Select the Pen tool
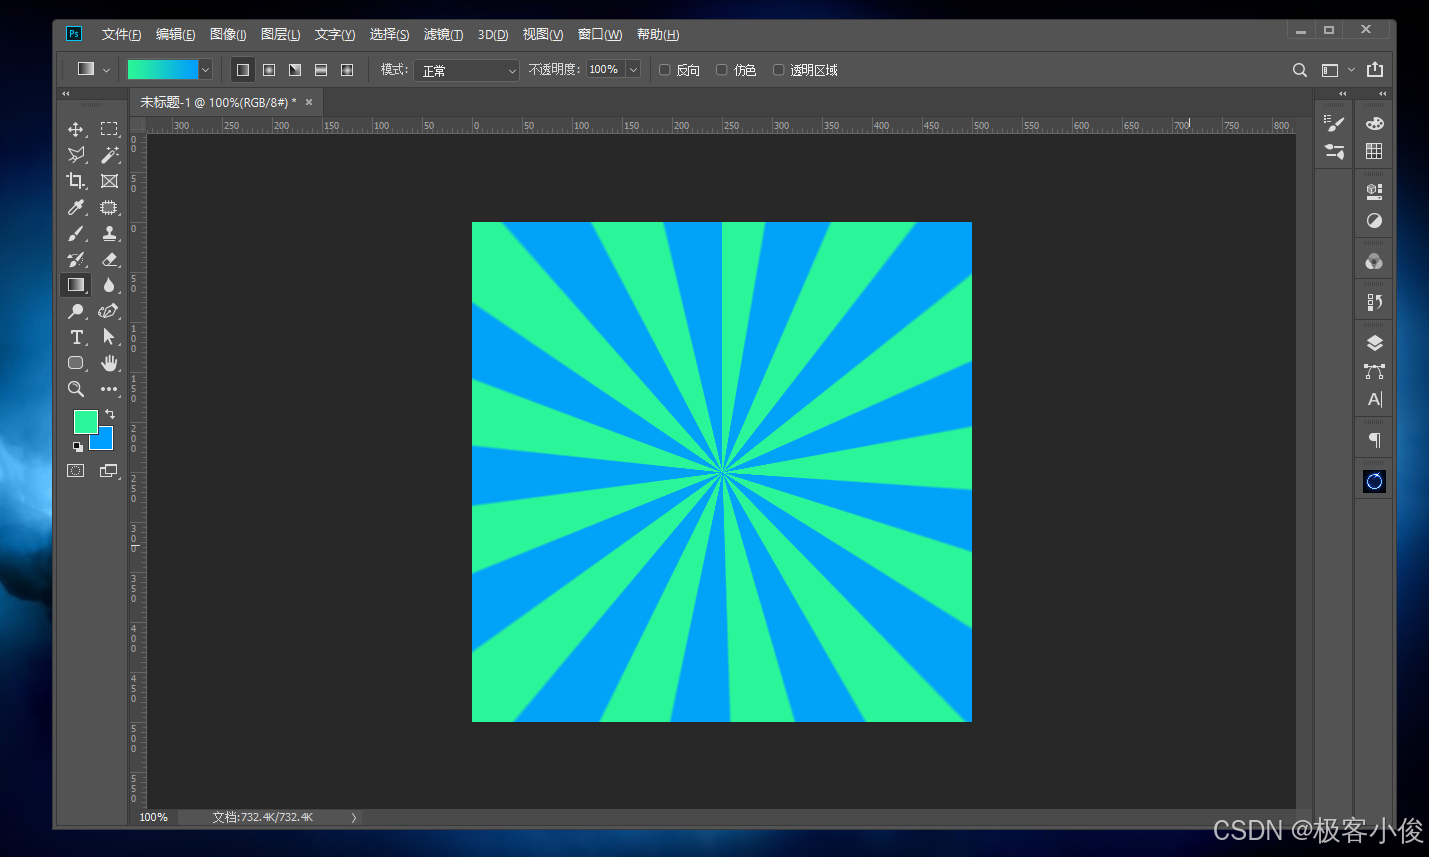Viewport: 1429px width, 857px height. point(109,311)
